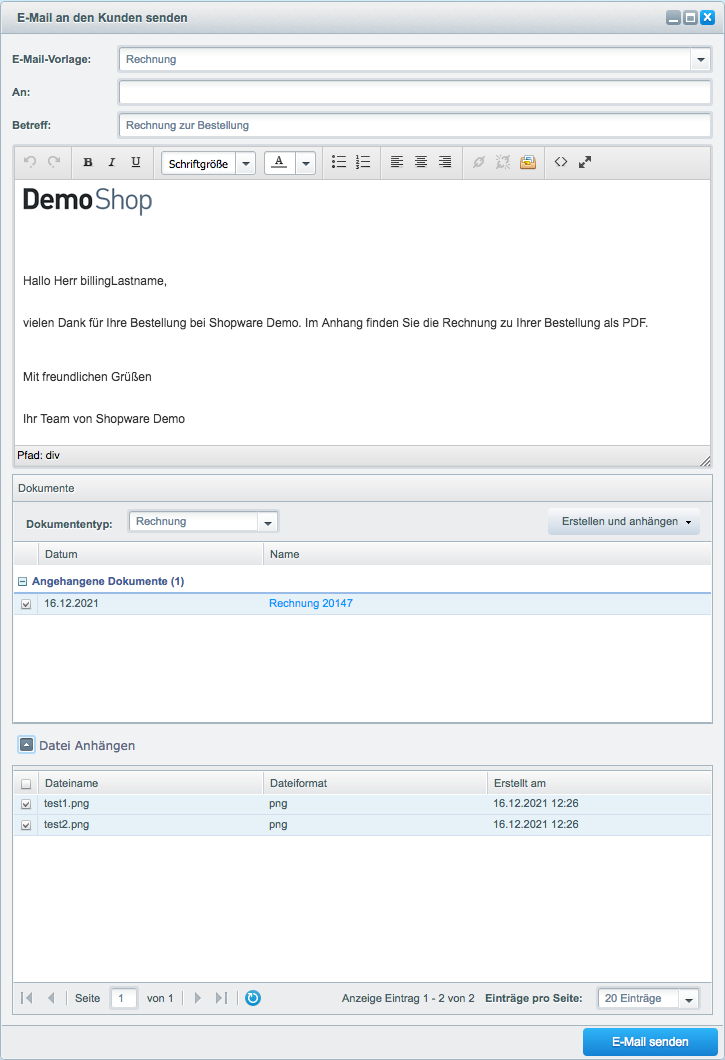Image resolution: width=725 pixels, height=1060 pixels.
Task: Open the Rechnung 20147 link
Action: pos(310,604)
